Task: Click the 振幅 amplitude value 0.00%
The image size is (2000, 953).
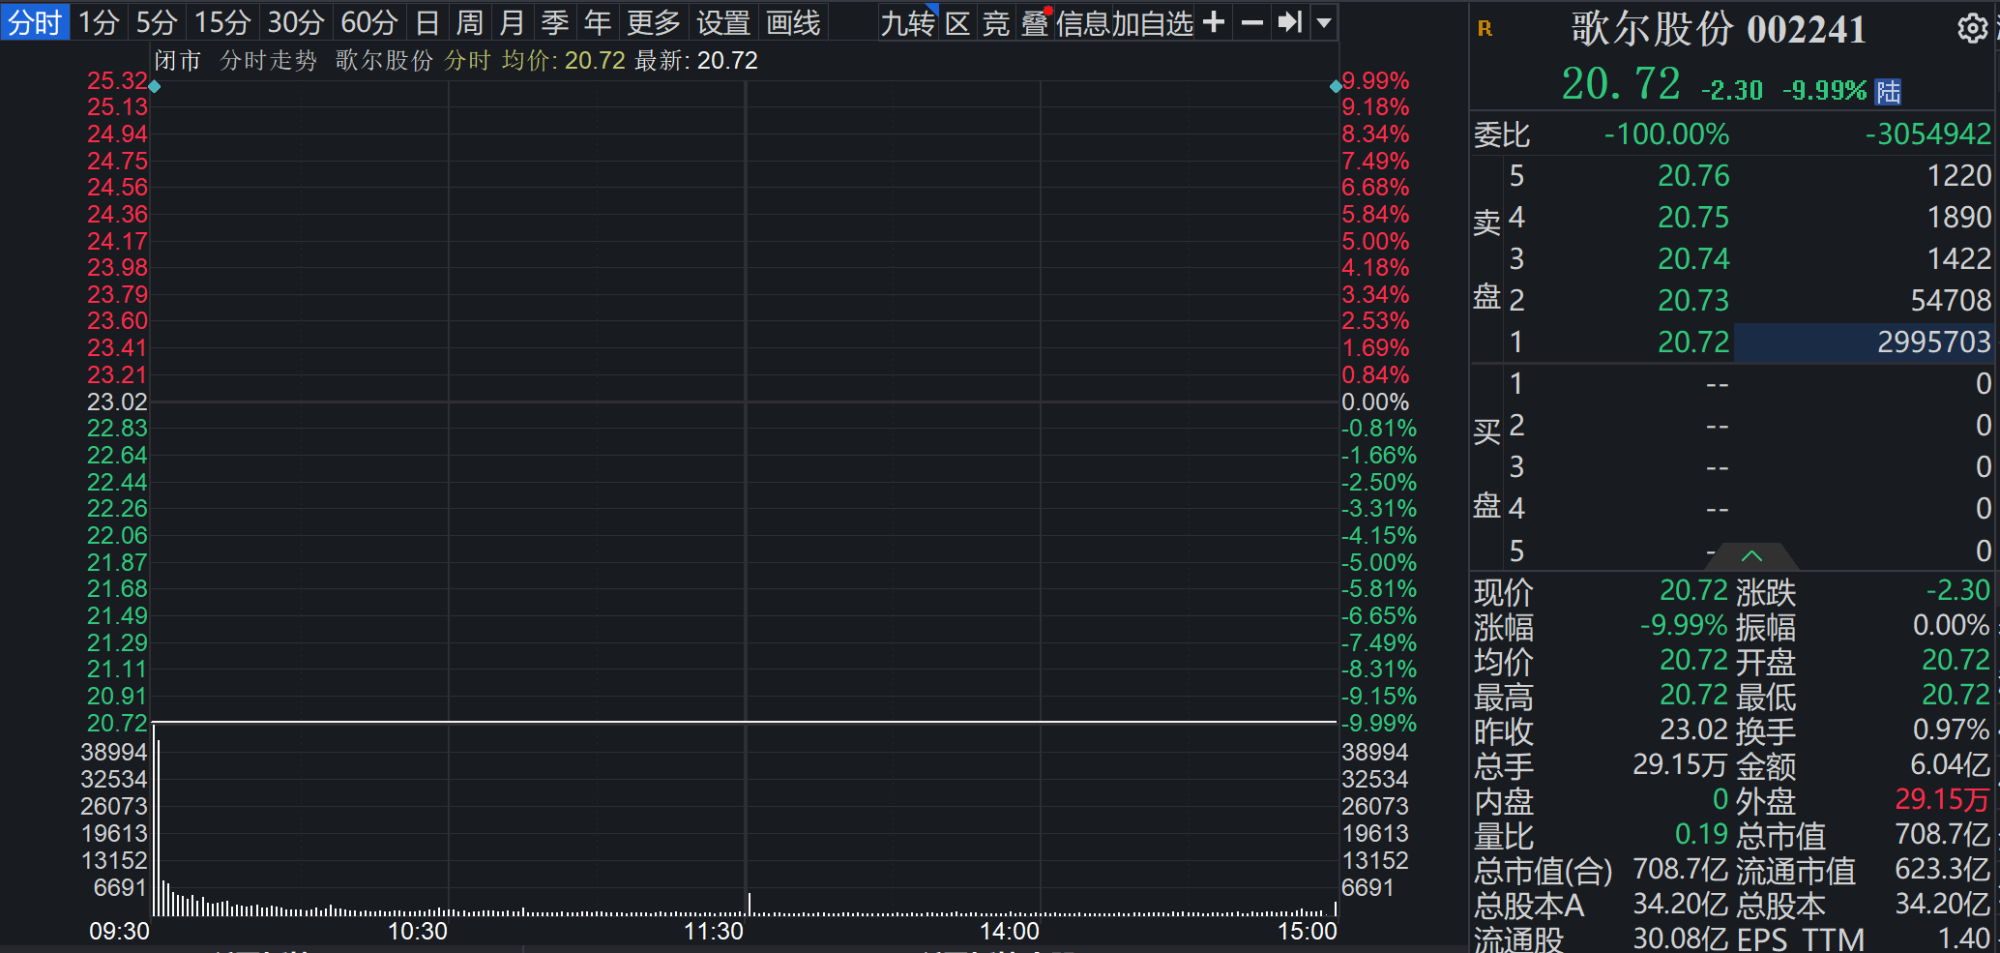Action: coord(1951,626)
